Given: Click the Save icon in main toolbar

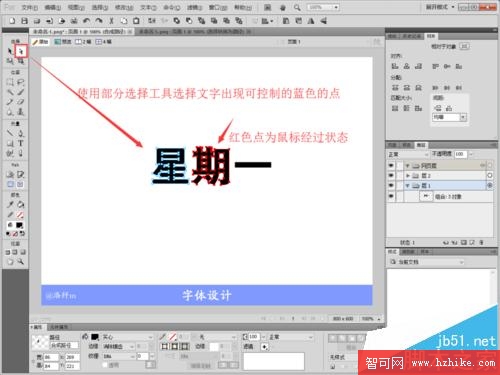Looking at the screenshot, I should [x=24, y=21].
